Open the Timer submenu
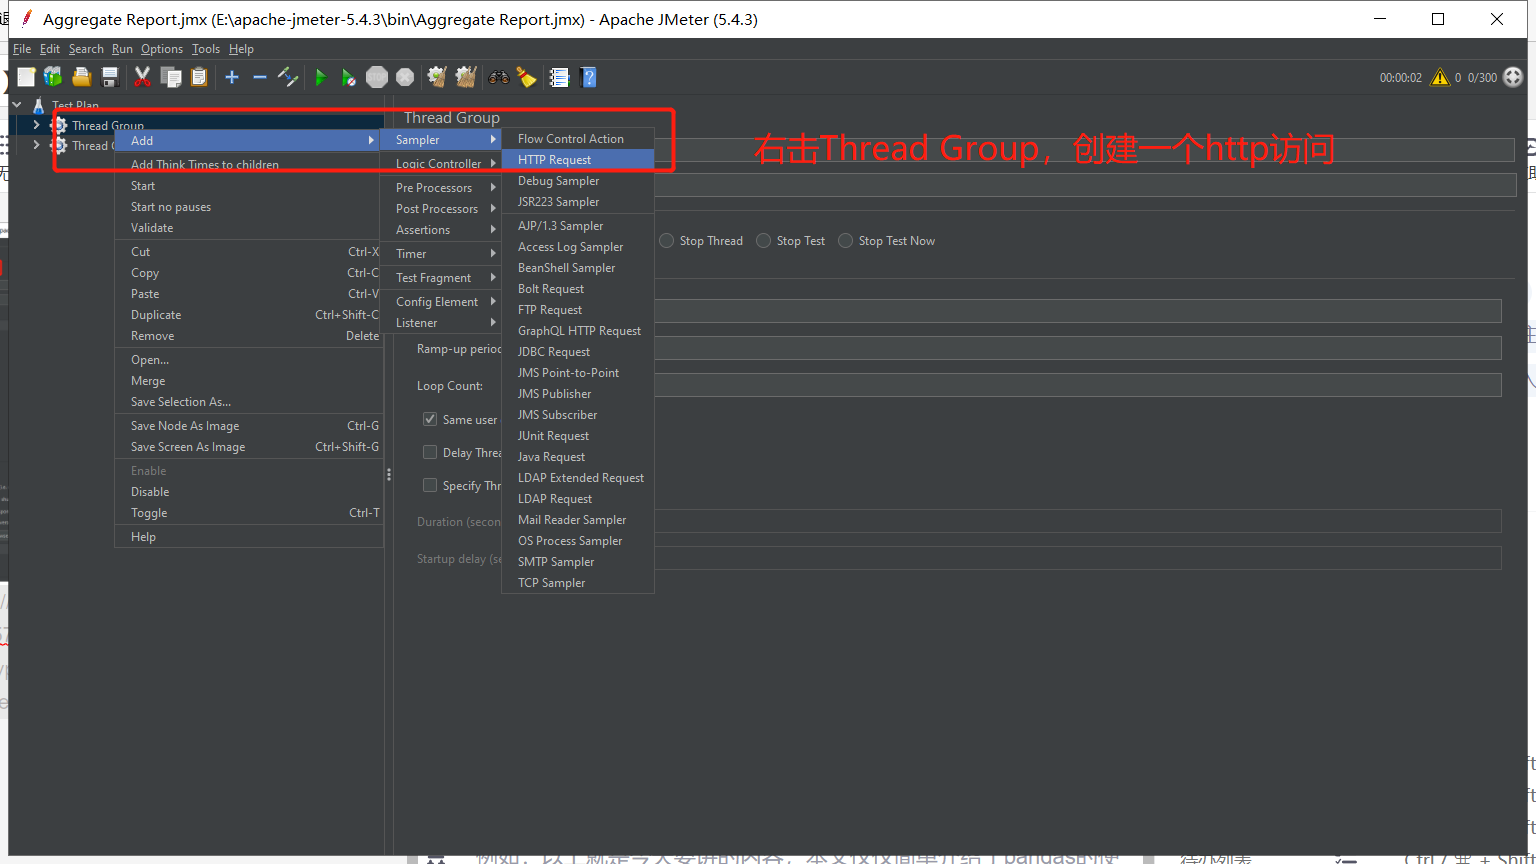Image resolution: width=1536 pixels, height=864 pixels. (440, 254)
